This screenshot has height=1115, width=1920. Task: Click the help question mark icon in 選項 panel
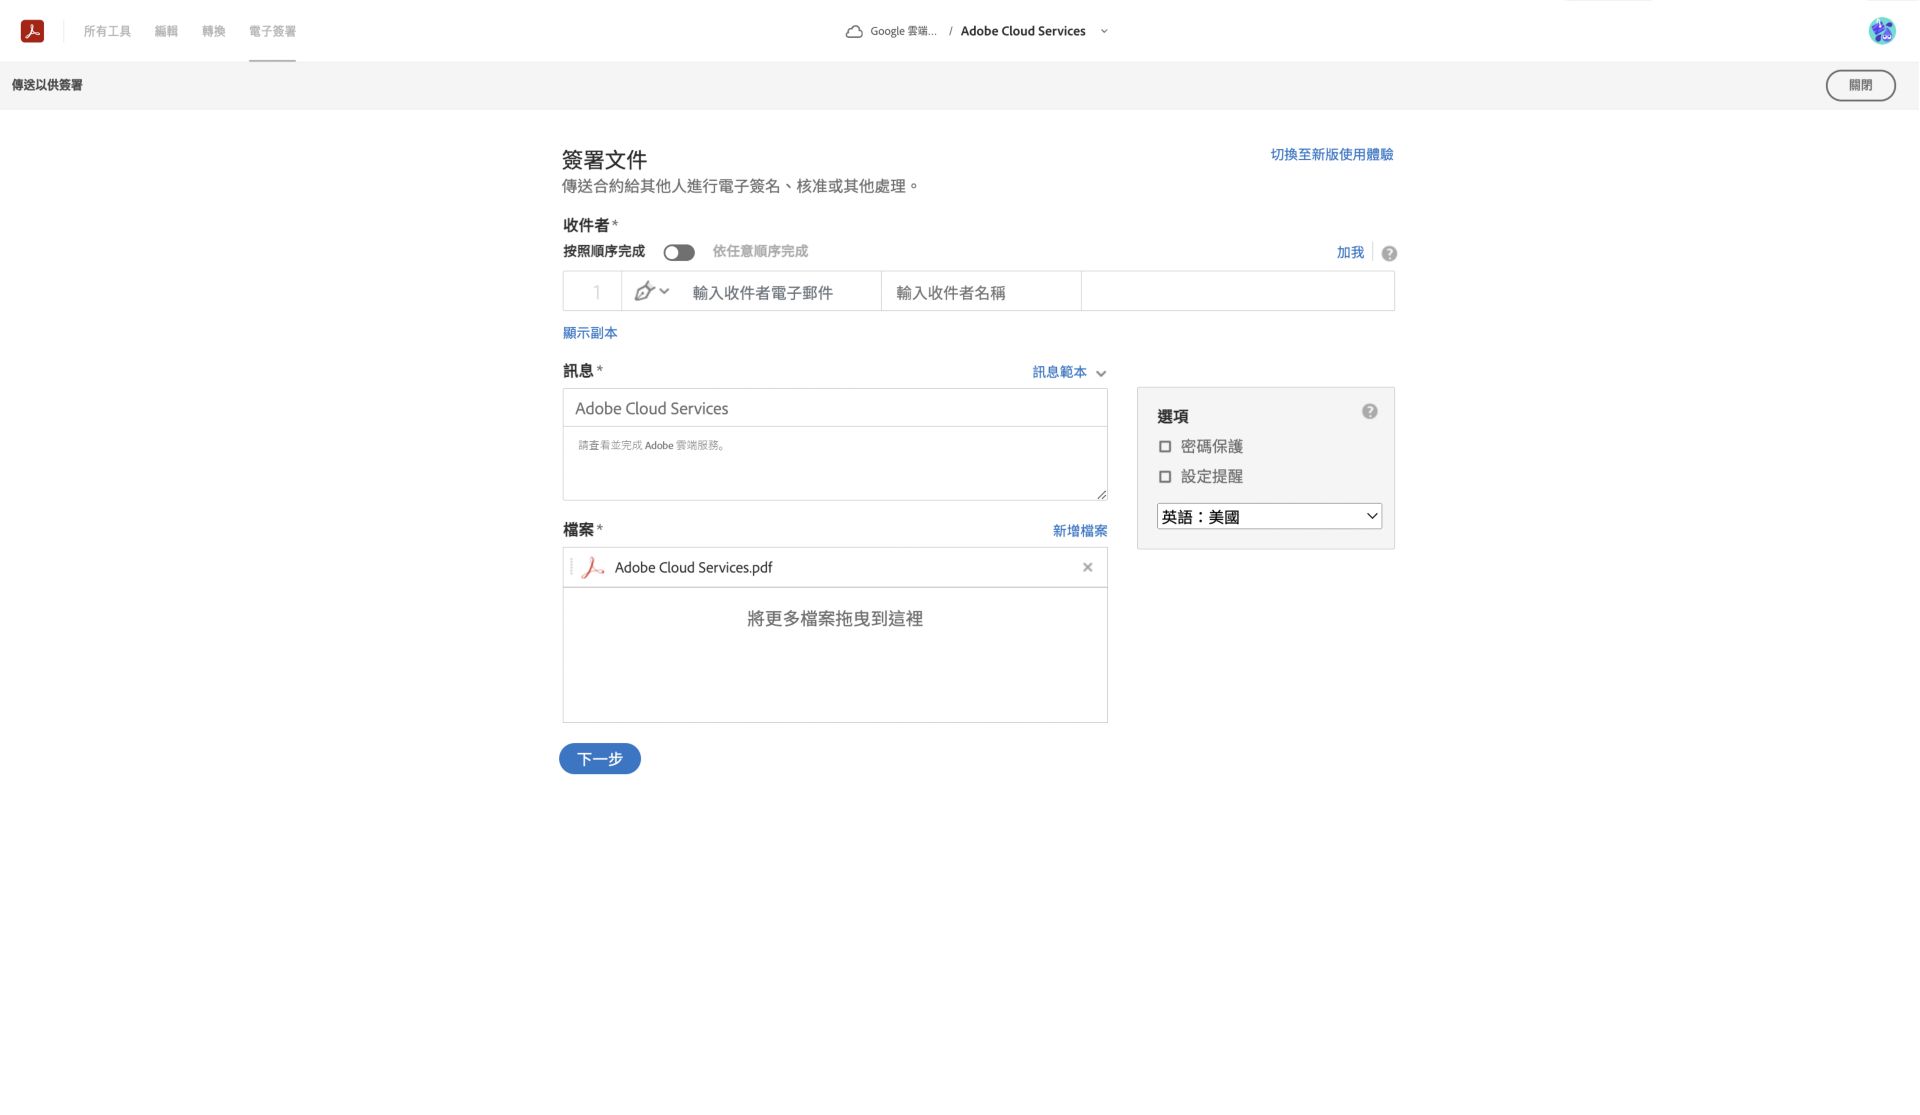[x=1369, y=410]
